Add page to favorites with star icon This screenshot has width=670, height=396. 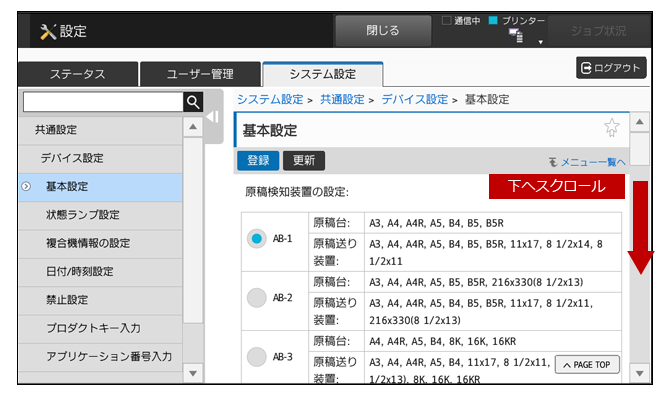[x=611, y=127]
